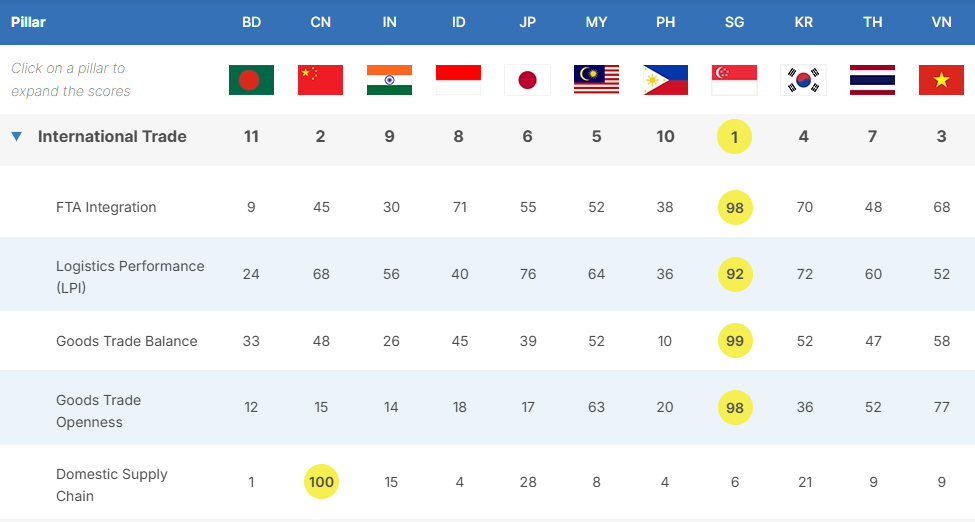Image resolution: width=975 pixels, height=522 pixels.
Task: Click the Malaysia flag icon
Action: click(x=596, y=80)
